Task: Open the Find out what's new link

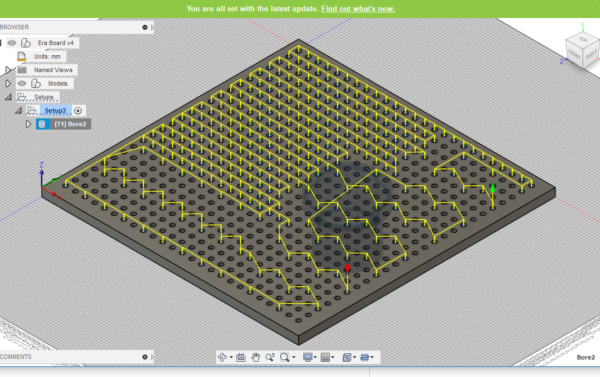Action: (x=358, y=8)
